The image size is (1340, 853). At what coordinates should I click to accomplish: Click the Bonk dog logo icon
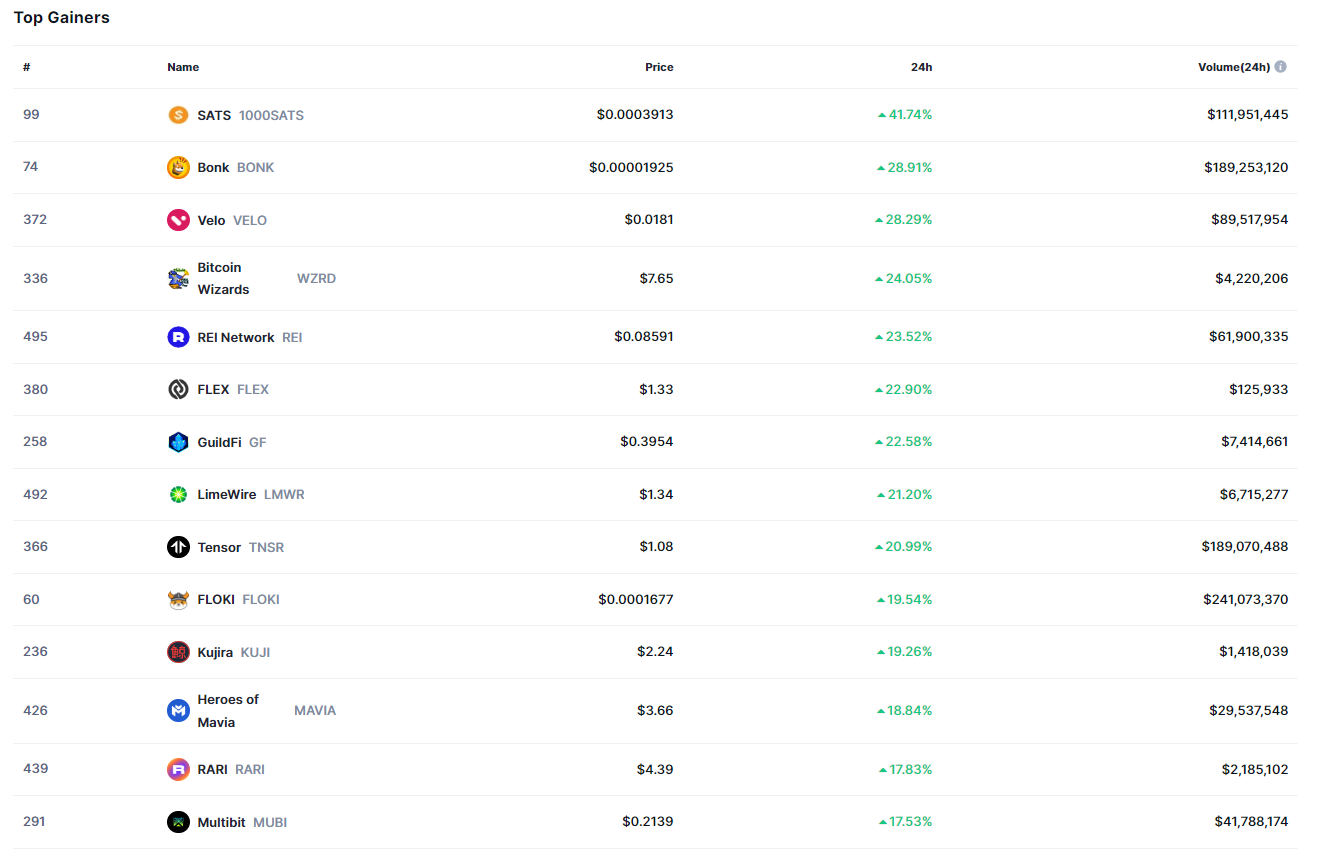[178, 167]
